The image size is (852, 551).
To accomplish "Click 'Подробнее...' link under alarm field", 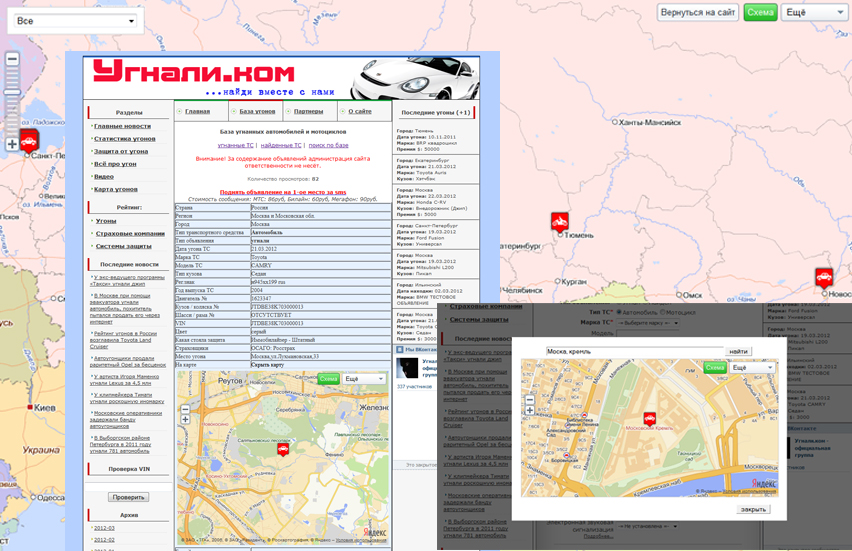I will 598,536.
